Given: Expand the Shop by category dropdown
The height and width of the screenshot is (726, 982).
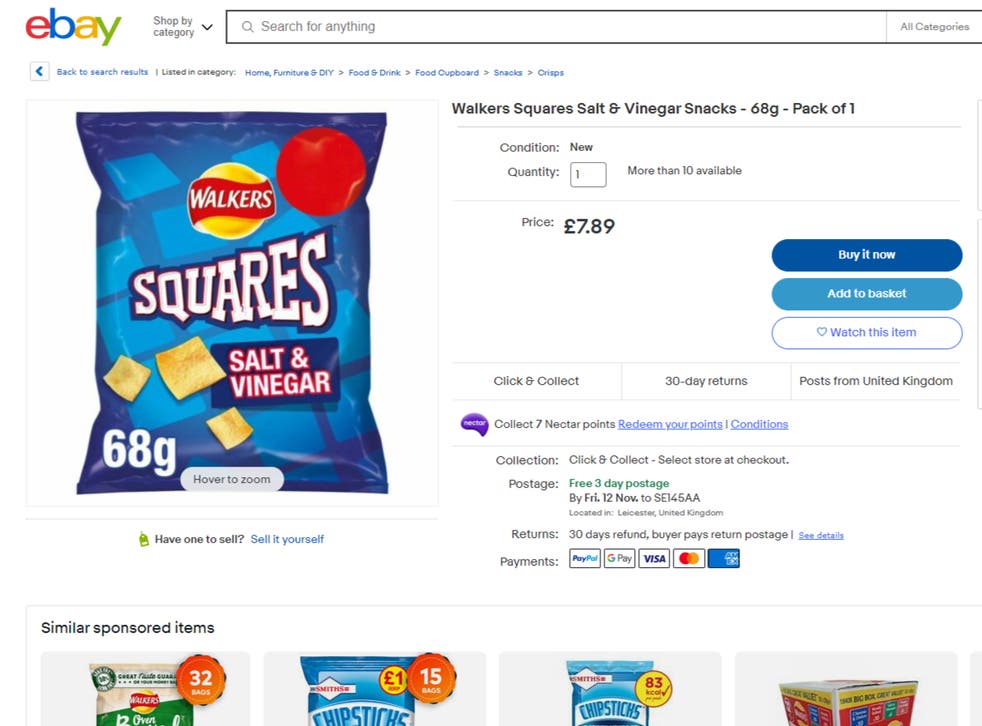Looking at the screenshot, I should click(182, 27).
